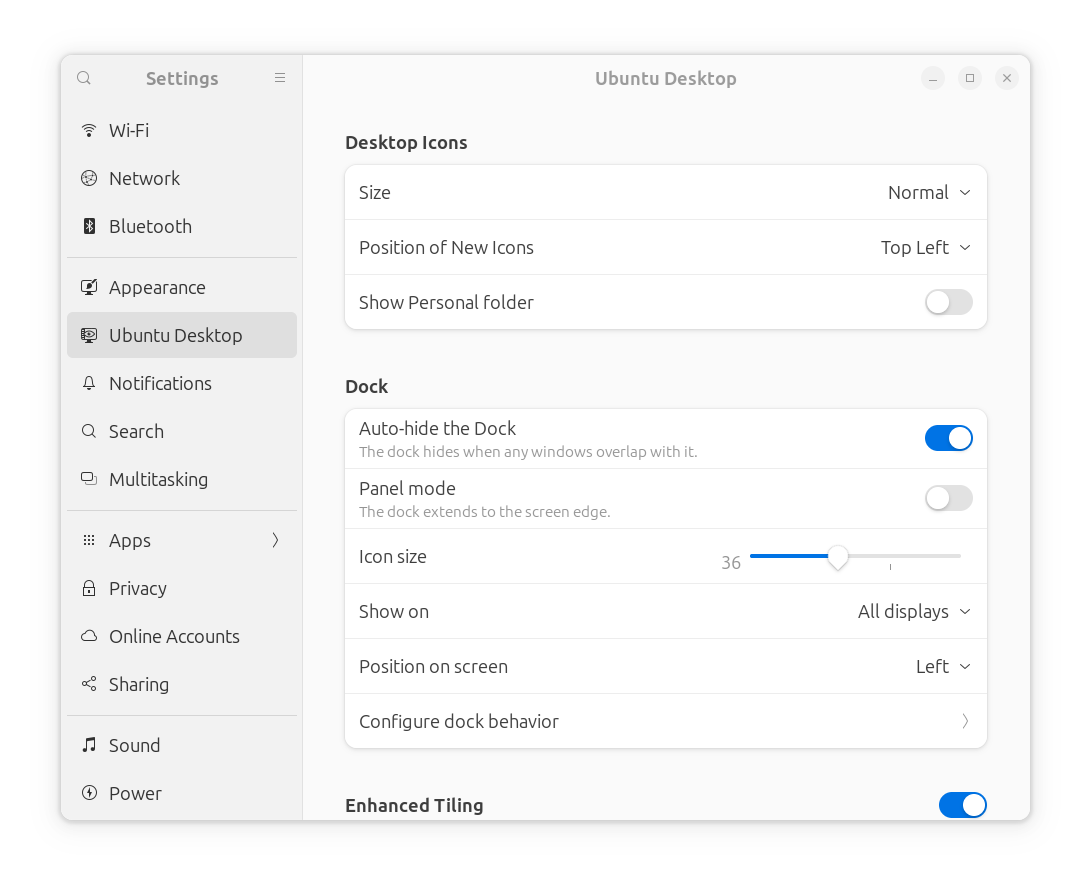Turn off Enhanced Tiling switch
1091x887 pixels.
click(x=962, y=805)
